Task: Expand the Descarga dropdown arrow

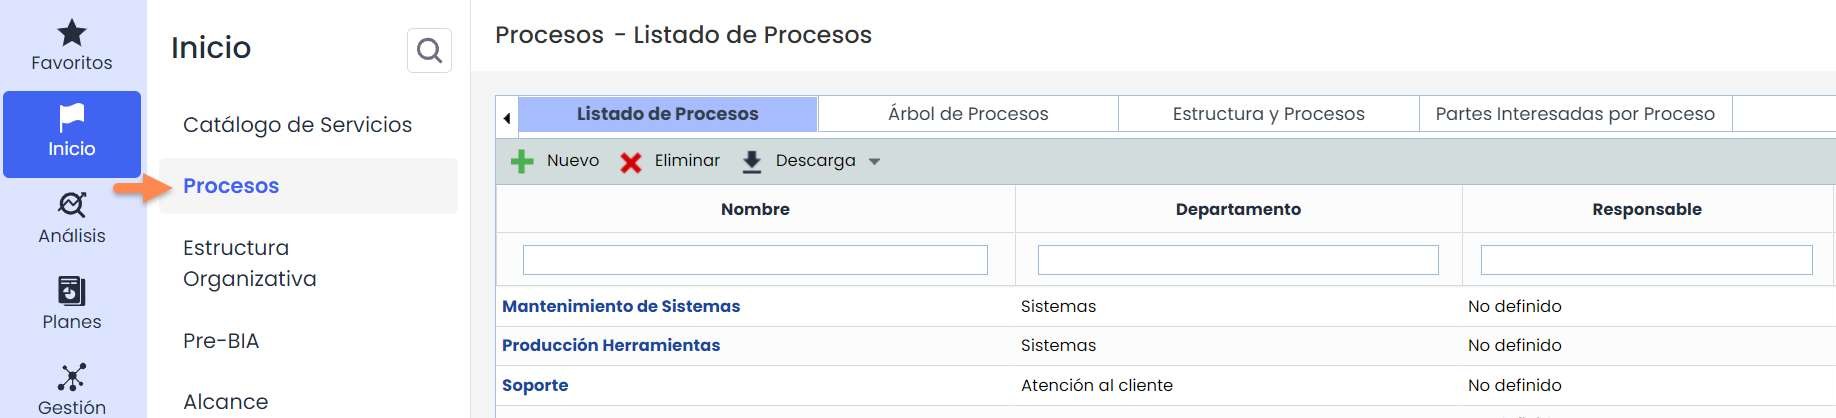Action: pyautogui.click(x=874, y=161)
